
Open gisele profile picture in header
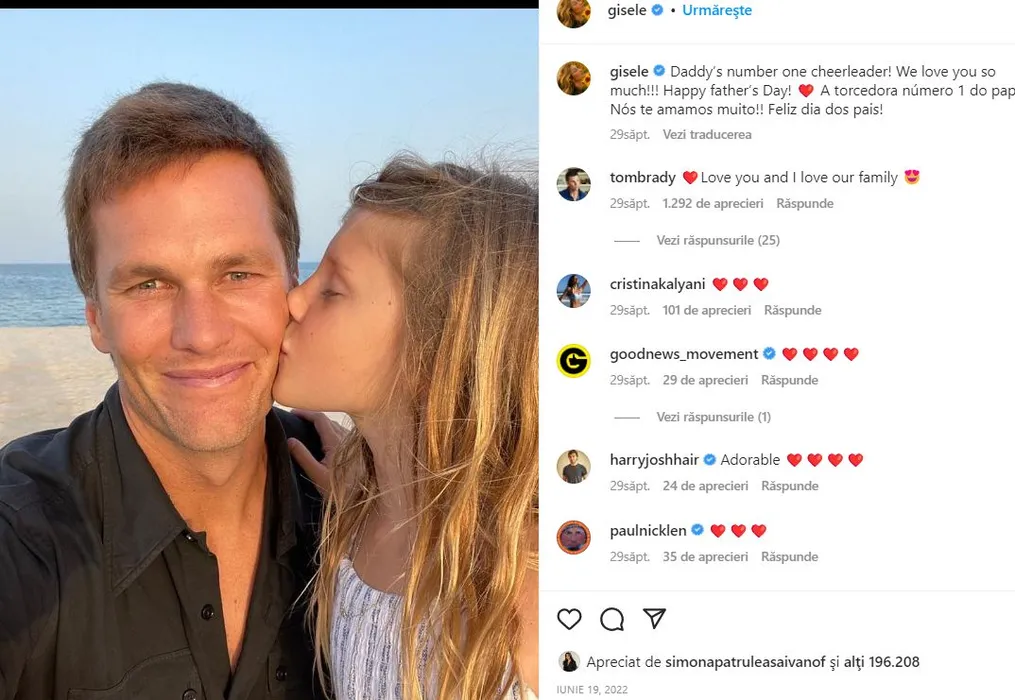(x=573, y=11)
